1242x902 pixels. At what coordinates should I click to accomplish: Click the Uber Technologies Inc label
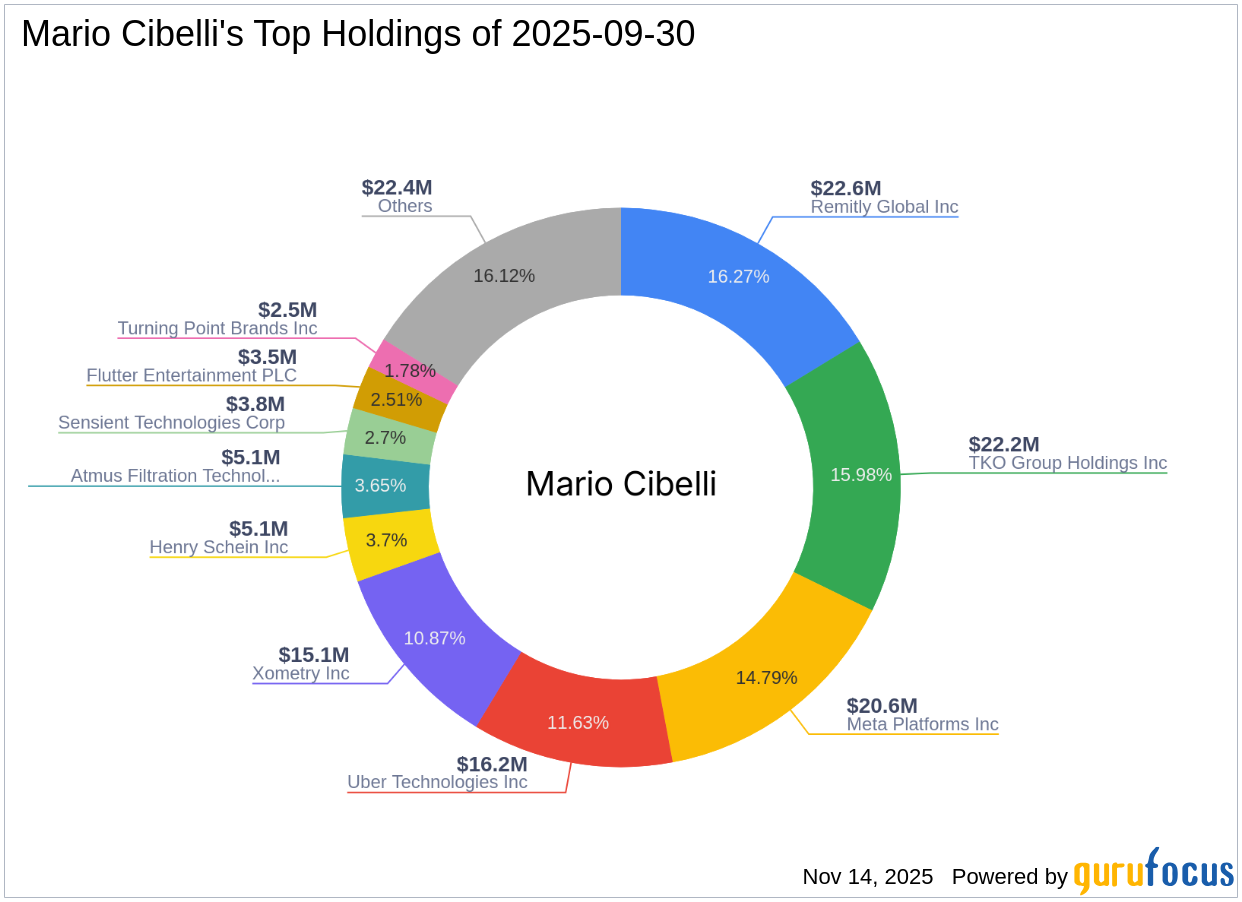point(437,782)
